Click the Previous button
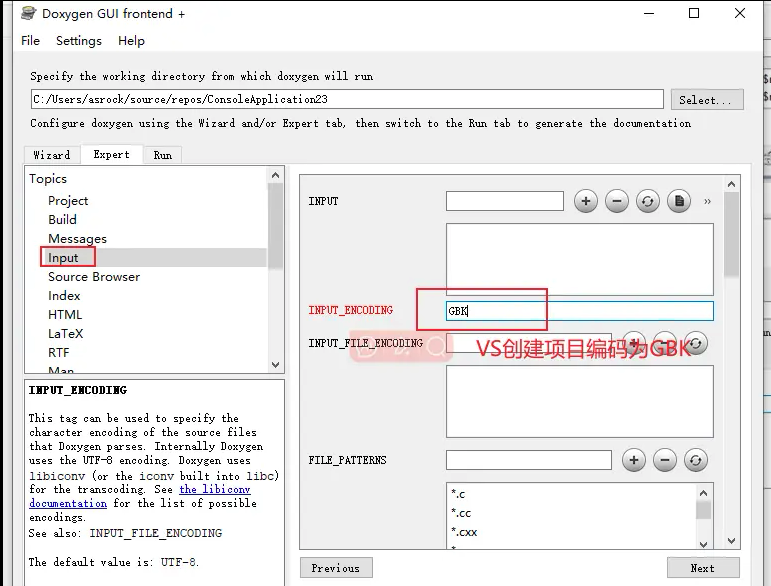The height and width of the screenshot is (586, 771). point(336,568)
